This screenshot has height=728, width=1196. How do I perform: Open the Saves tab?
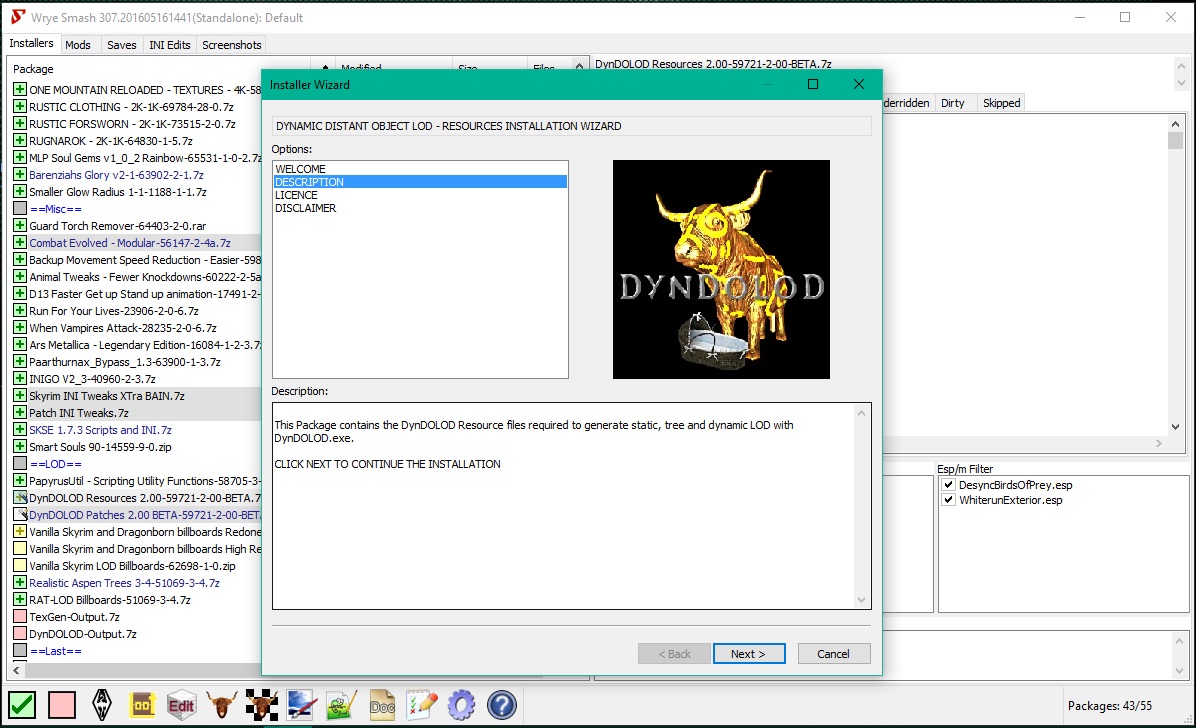[x=121, y=45]
